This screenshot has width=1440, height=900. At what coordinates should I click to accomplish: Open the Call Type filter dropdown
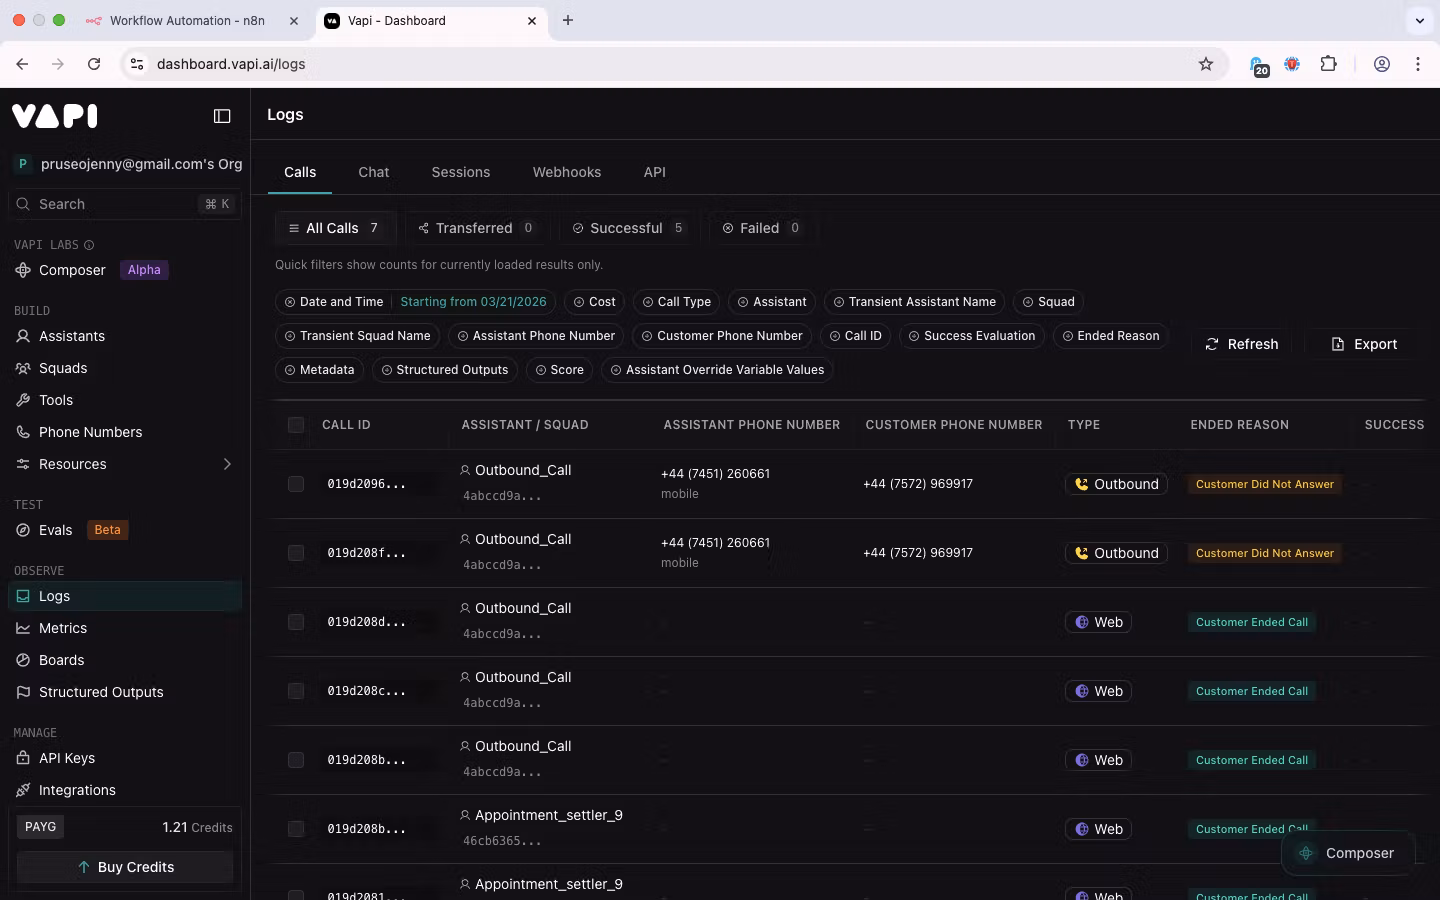(677, 302)
